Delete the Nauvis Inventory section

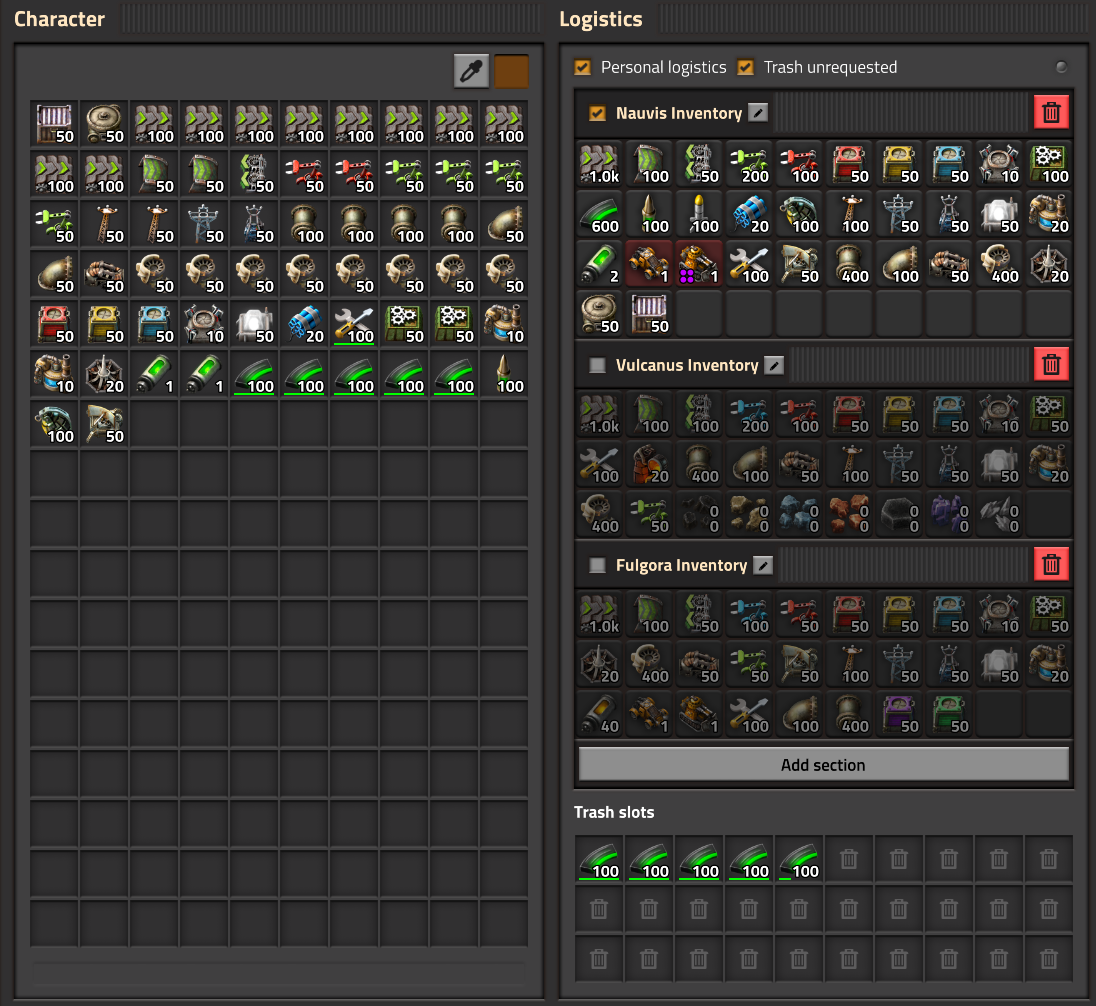tap(1051, 113)
